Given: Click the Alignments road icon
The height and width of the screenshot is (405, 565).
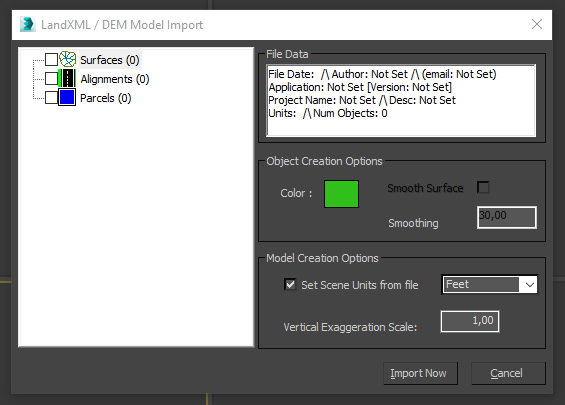Looking at the screenshot, I should point(67,79).
